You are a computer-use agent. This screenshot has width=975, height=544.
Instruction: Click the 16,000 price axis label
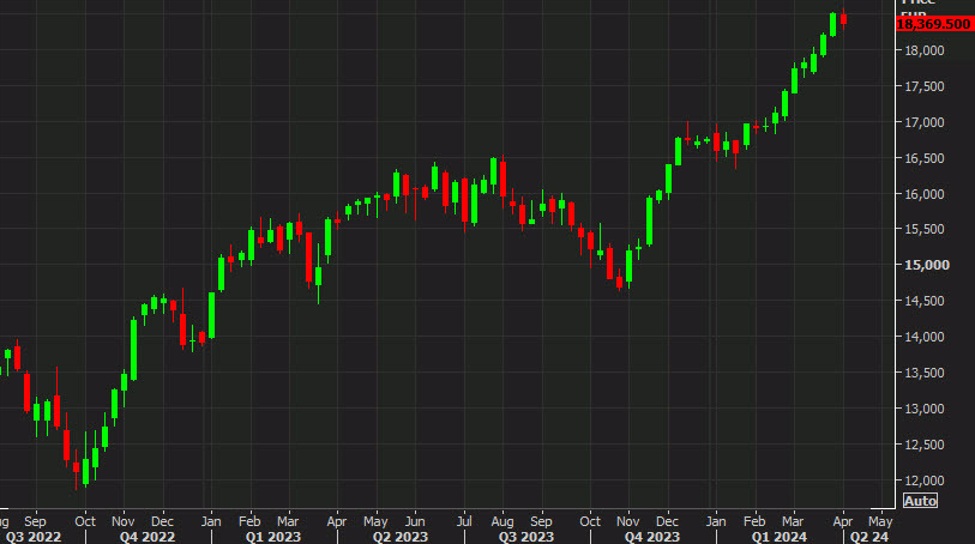pyautogui.click(x=924, y=194)
